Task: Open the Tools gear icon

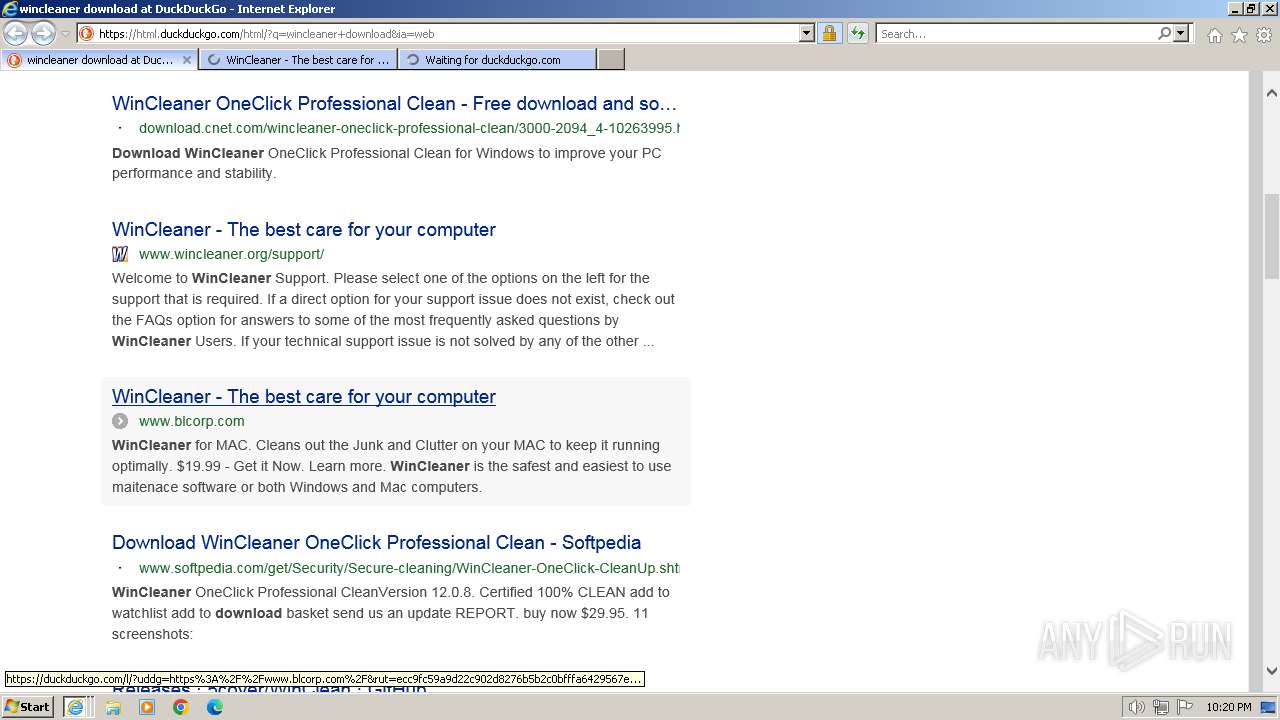Action: 1264,35
